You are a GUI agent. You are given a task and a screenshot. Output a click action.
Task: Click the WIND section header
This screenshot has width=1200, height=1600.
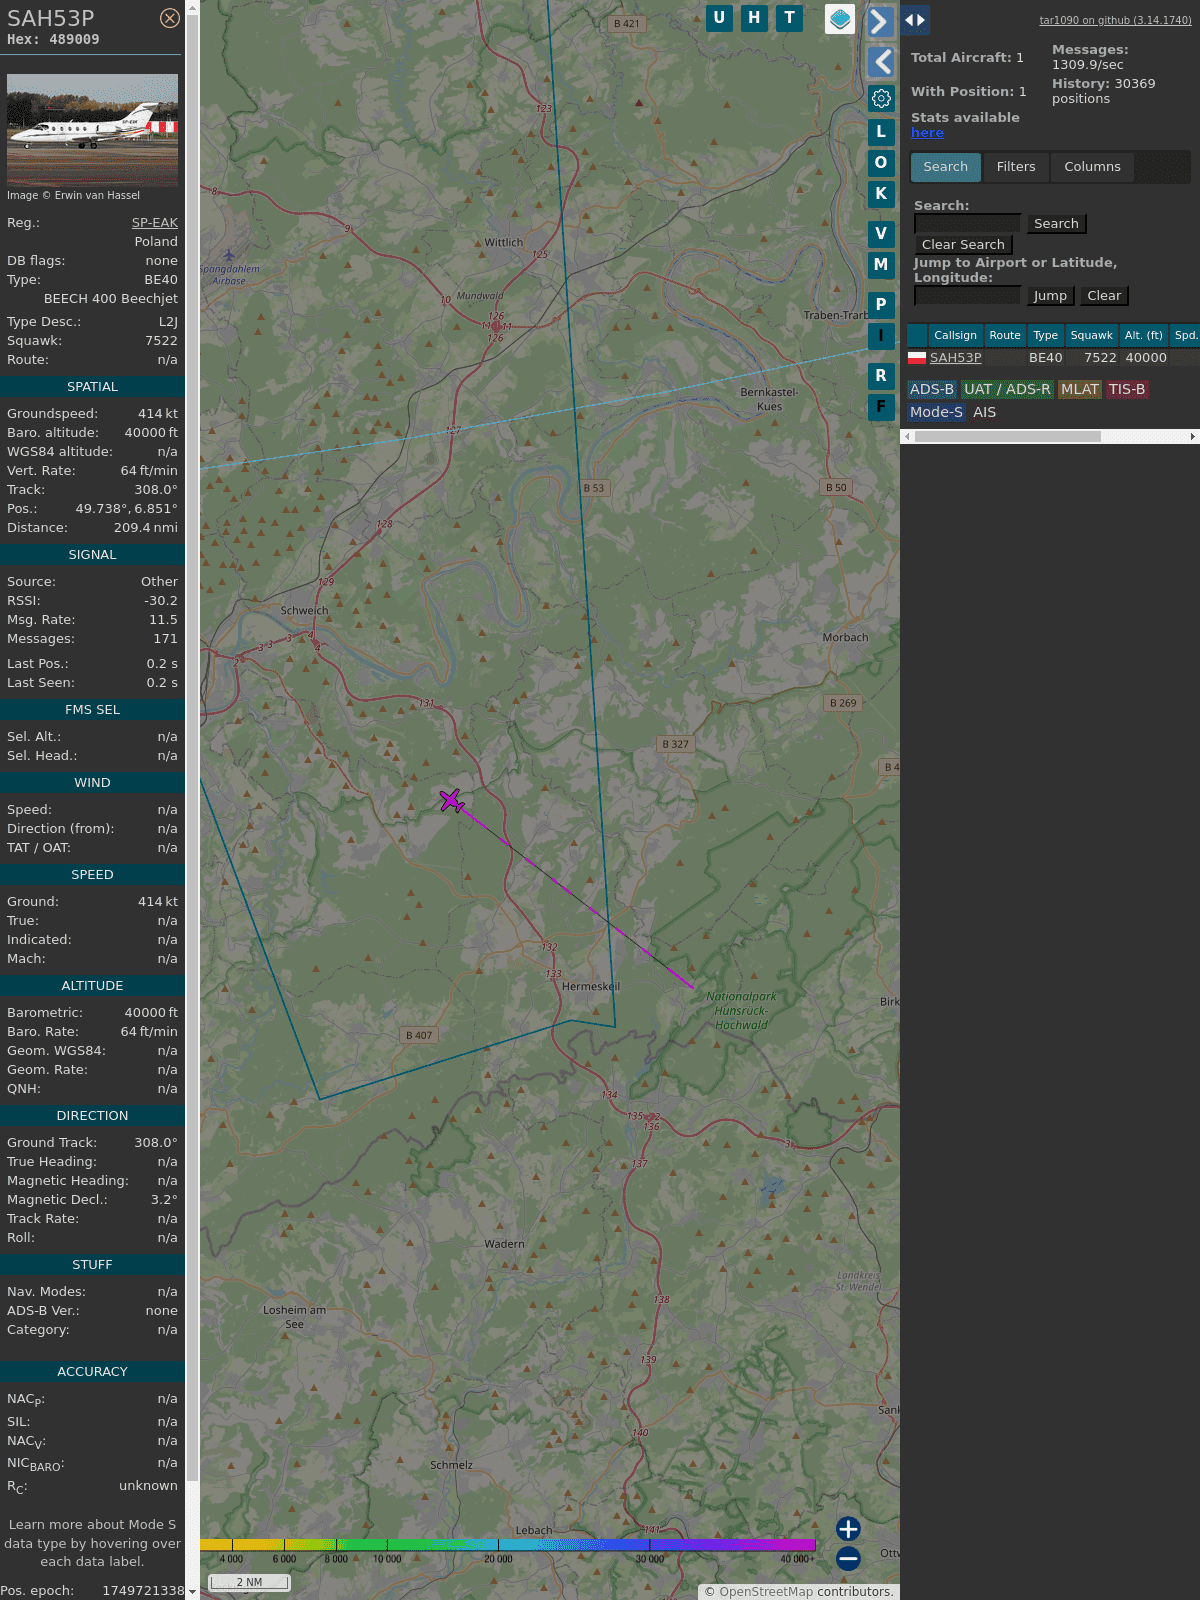92,783
